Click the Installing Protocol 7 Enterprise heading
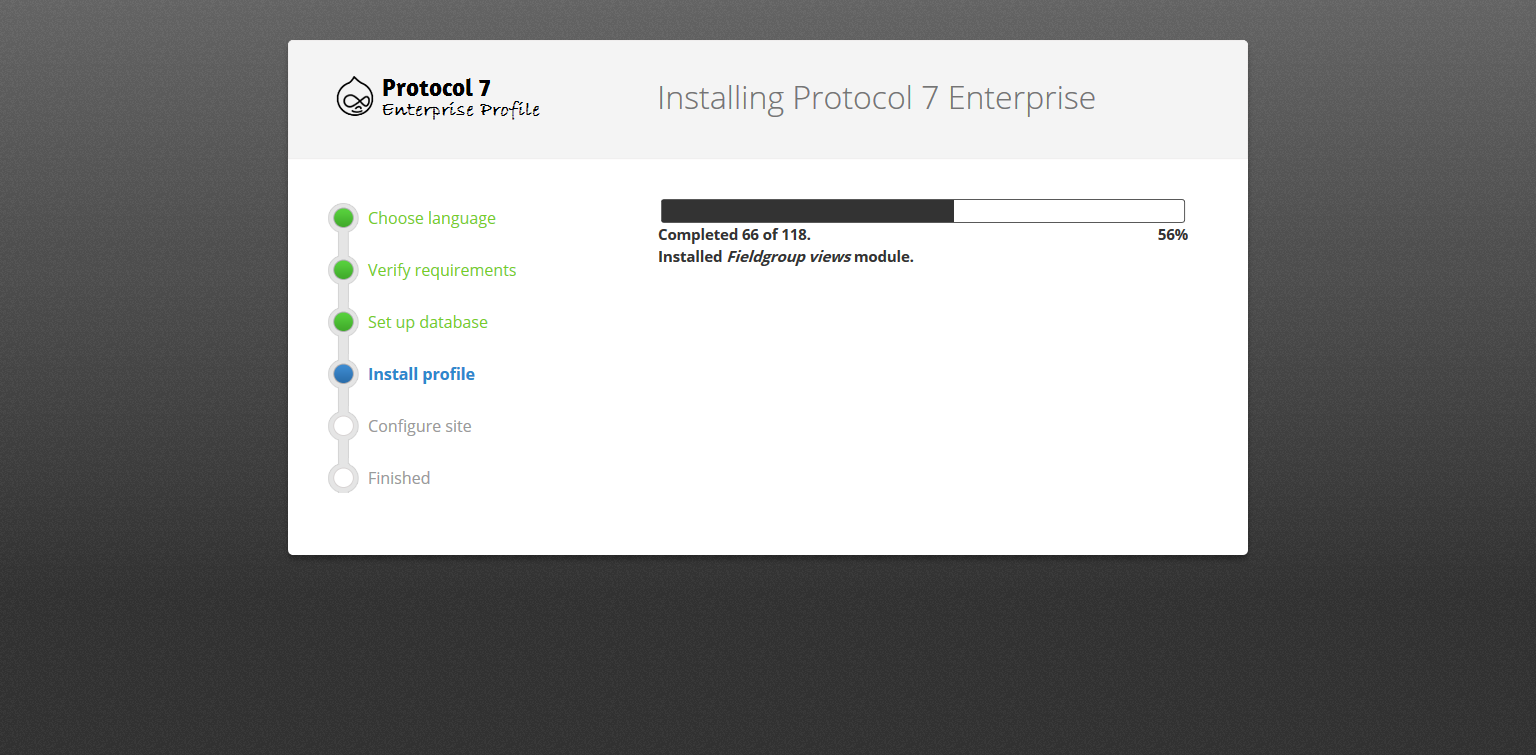Screen dimensions: 1536x755 click(876, 98)
